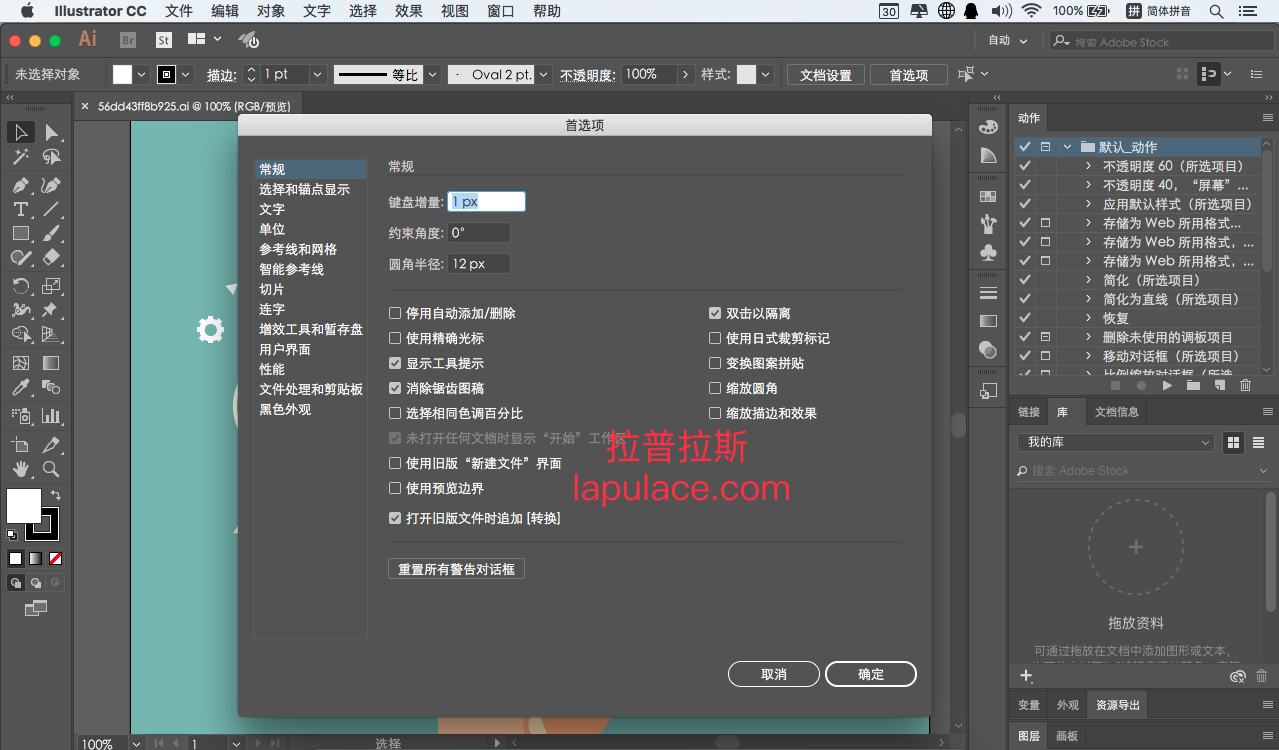Select the Pen tool in toolbar
1279x750 pixels.
point(21,185)
